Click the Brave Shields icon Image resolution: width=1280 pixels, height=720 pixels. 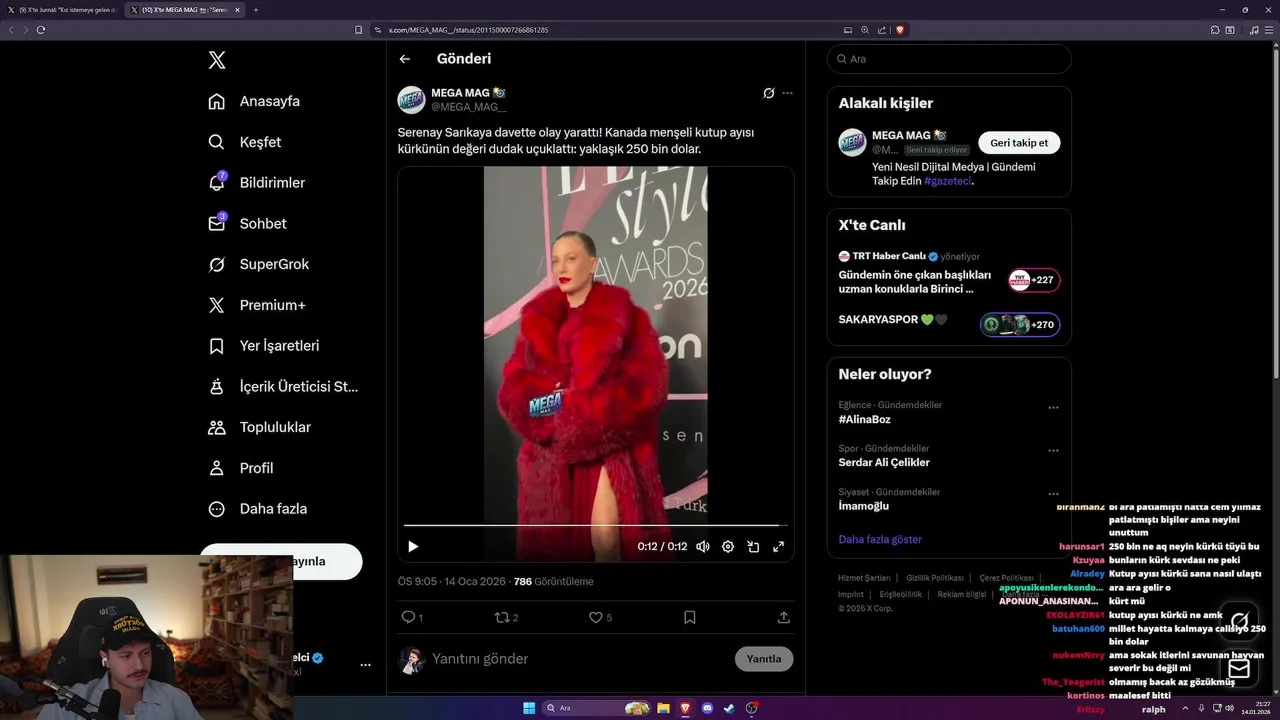[x=900, y=30]
